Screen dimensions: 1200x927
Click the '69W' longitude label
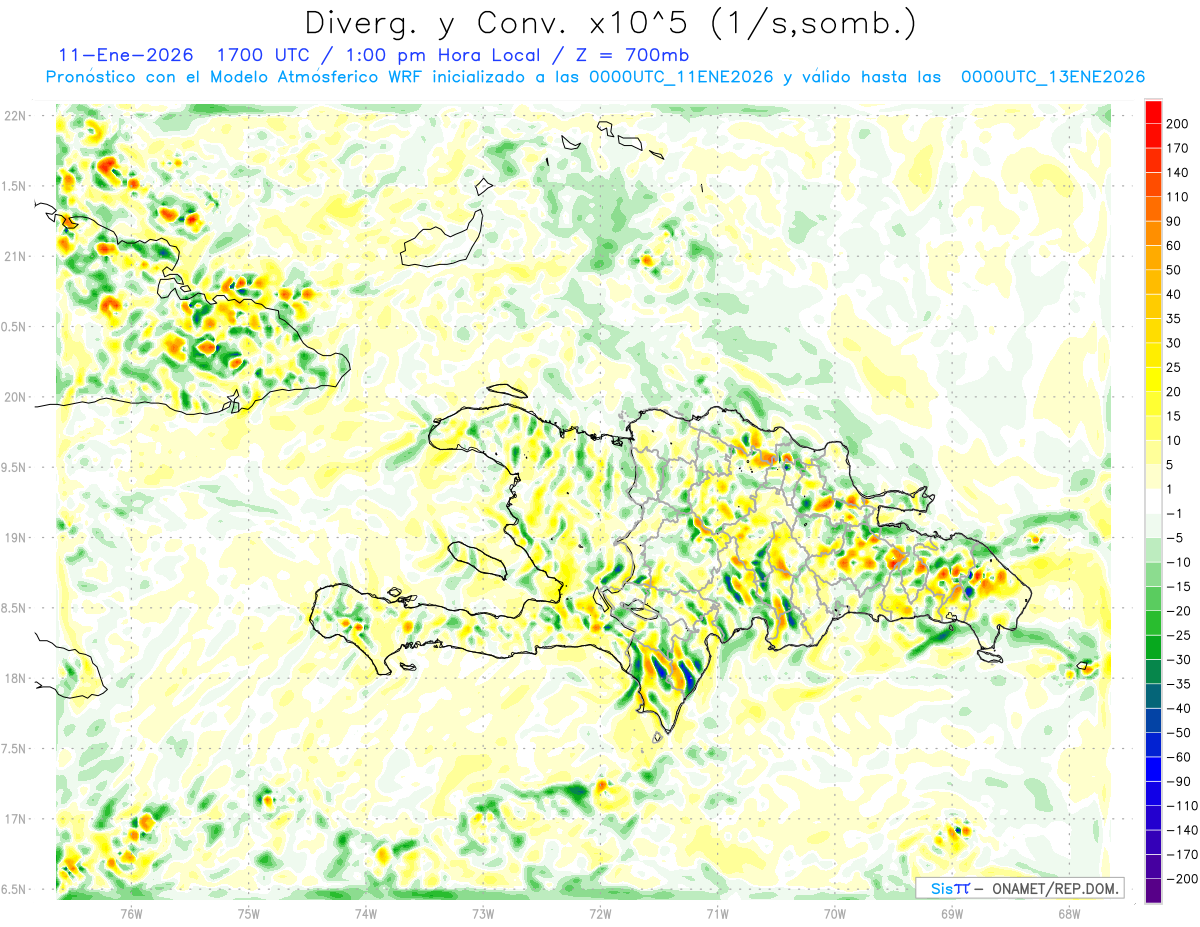952,912
